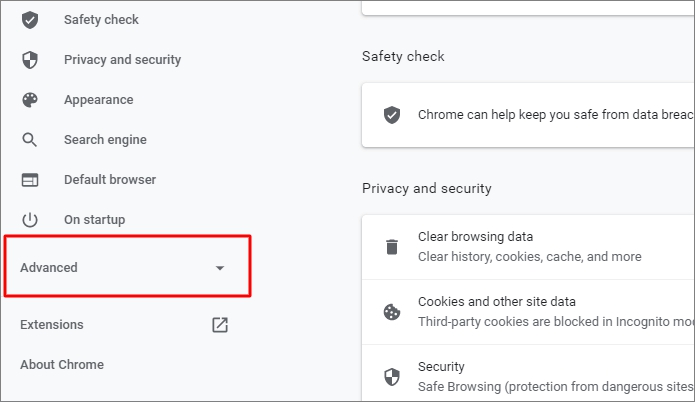
Task: Click the Default browser window icon
Action: (x=30, y=180)
